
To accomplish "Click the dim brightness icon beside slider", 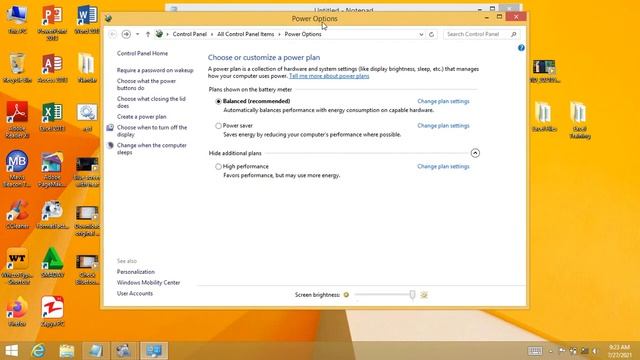I will [346, 295].
